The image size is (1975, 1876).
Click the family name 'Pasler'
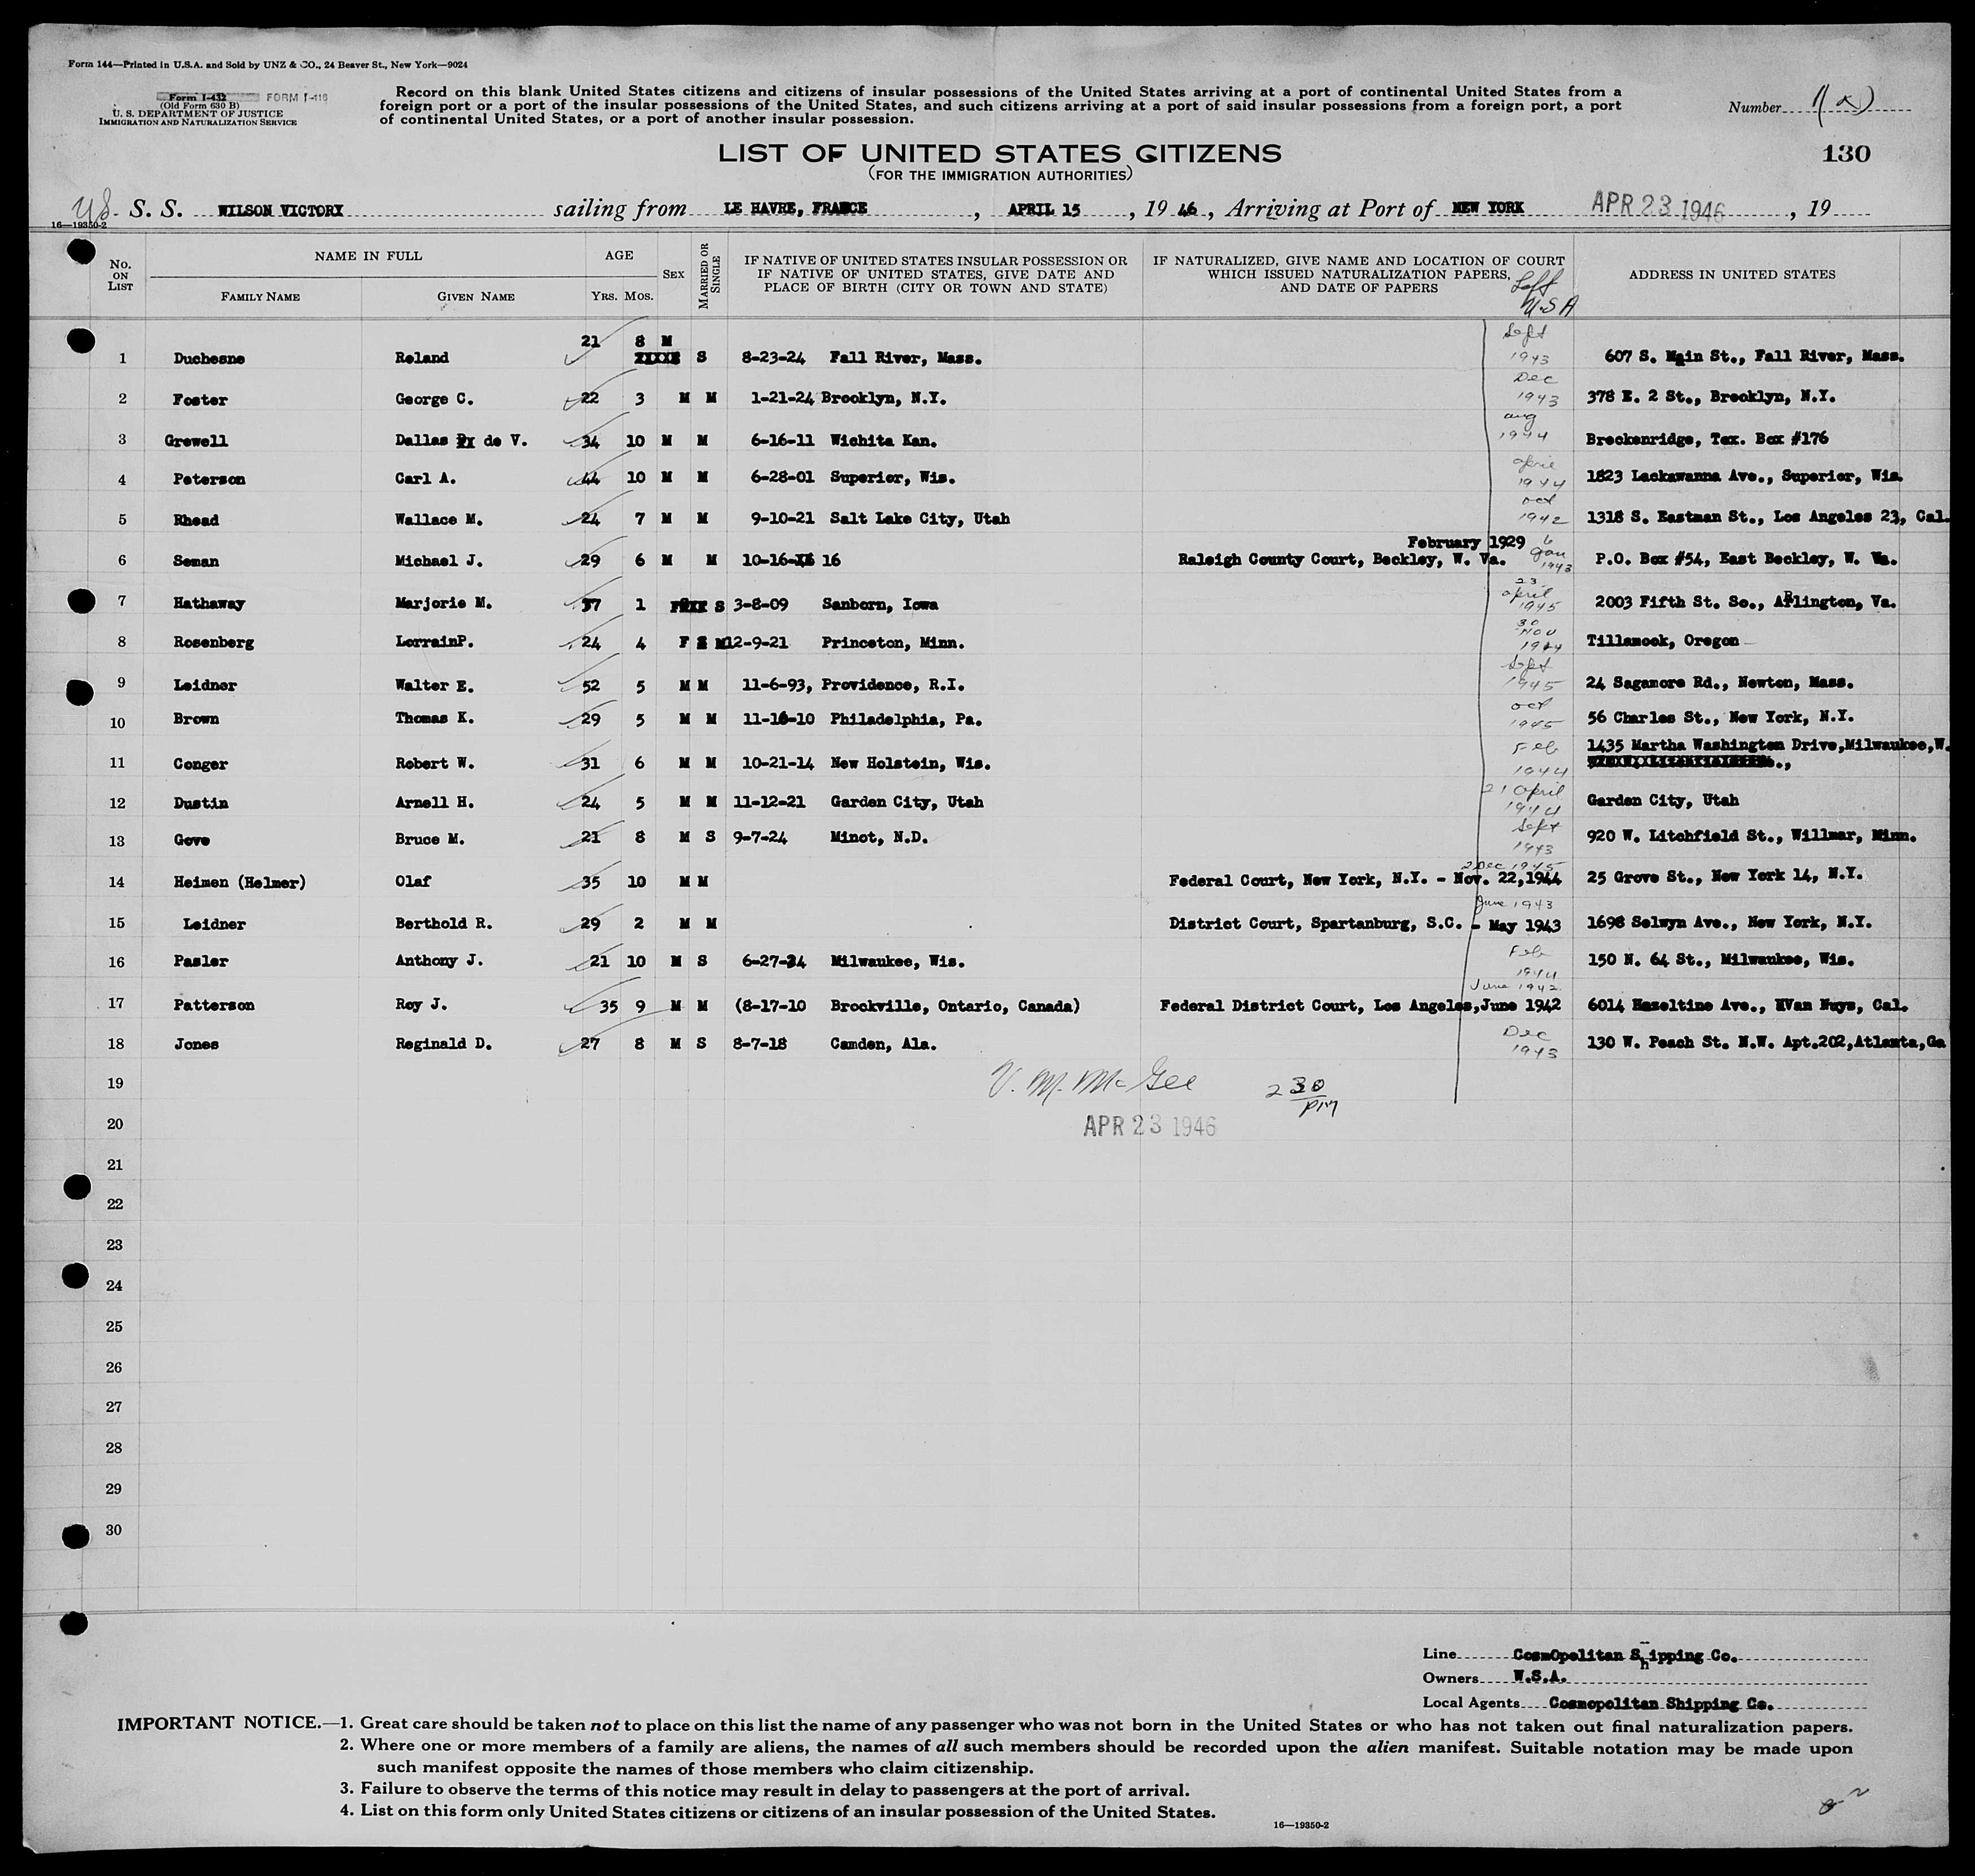[200, 962]
